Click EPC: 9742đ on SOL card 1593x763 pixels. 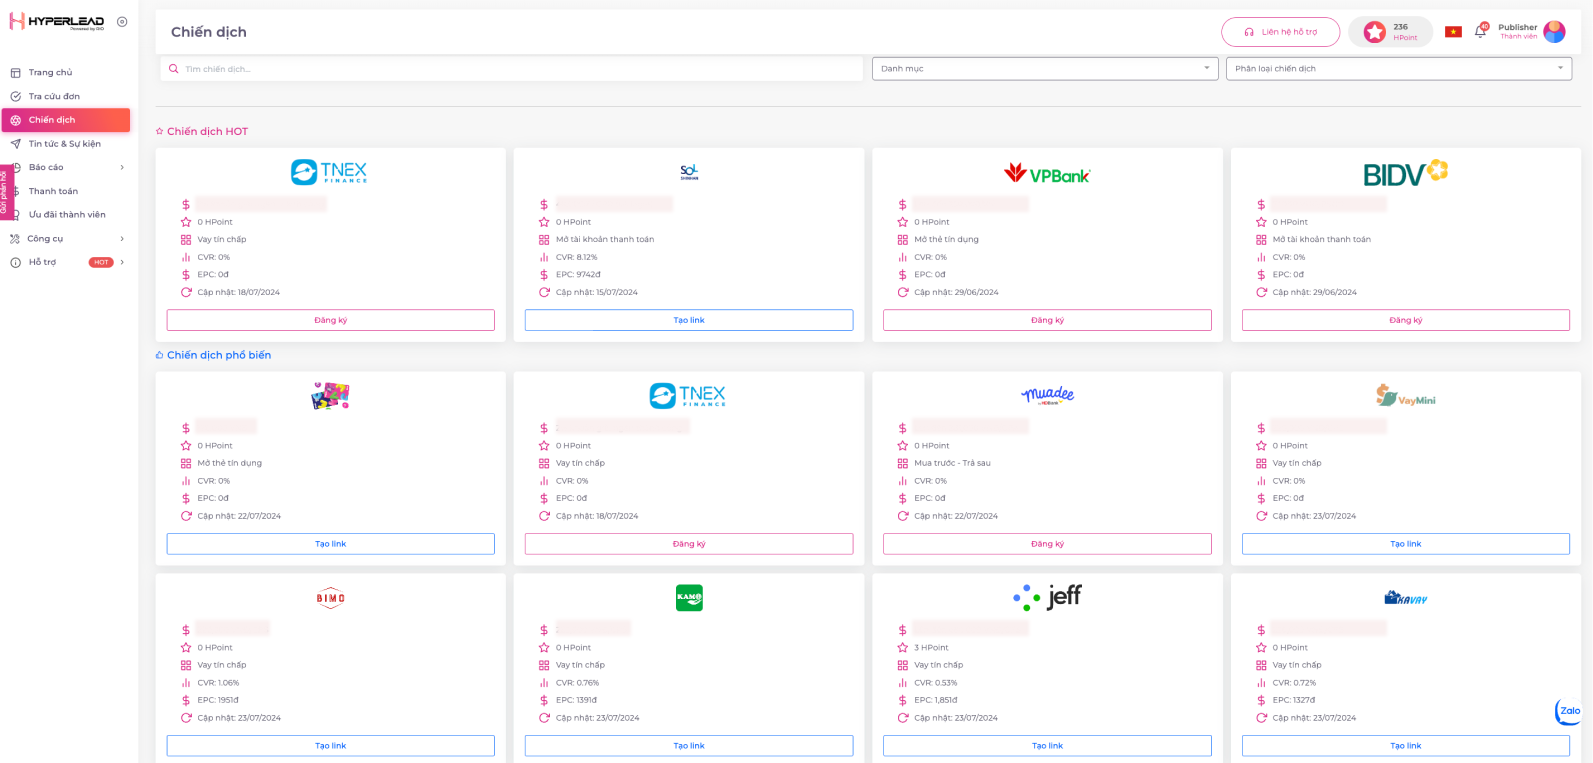(578, 275)
